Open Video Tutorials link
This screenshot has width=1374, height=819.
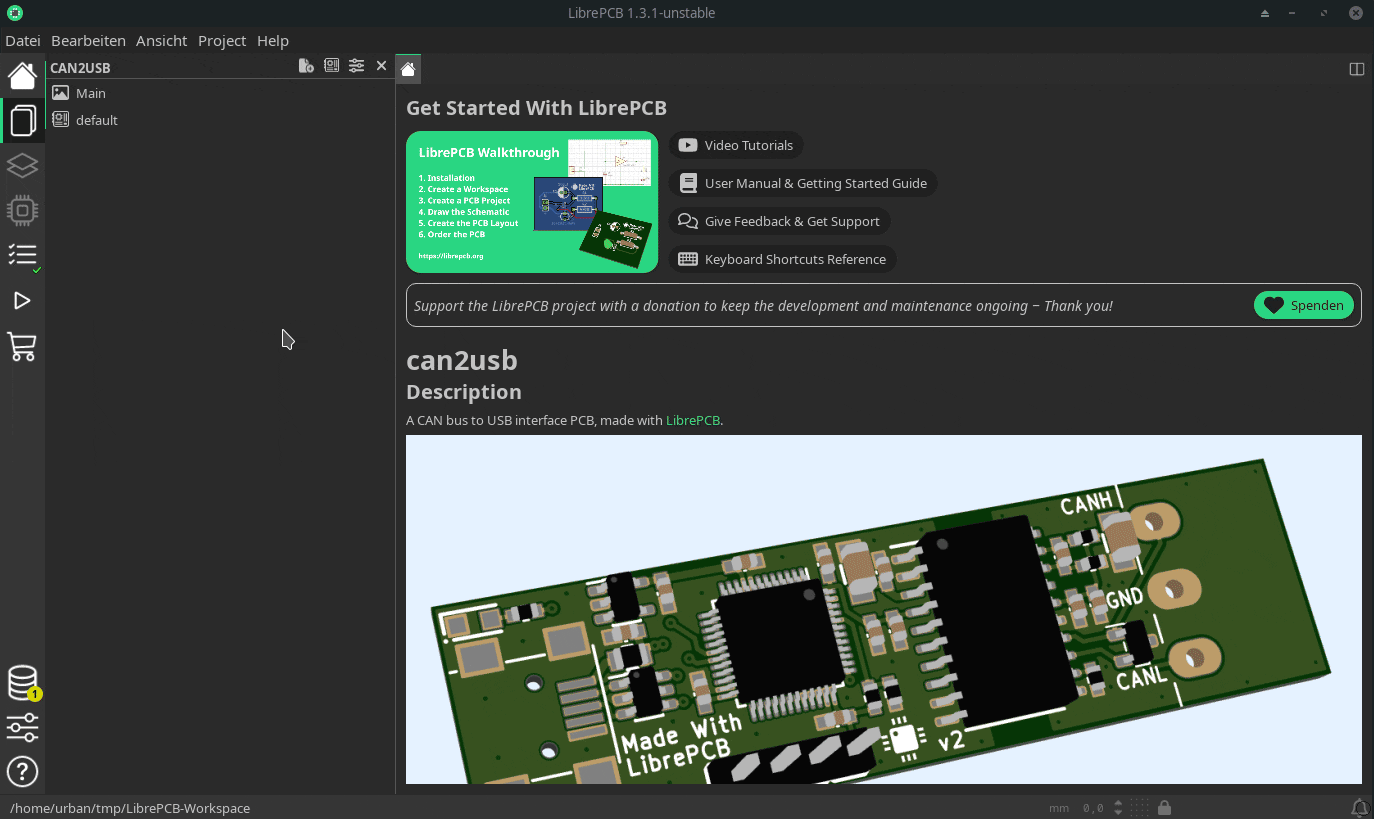[x=736, y=145]
